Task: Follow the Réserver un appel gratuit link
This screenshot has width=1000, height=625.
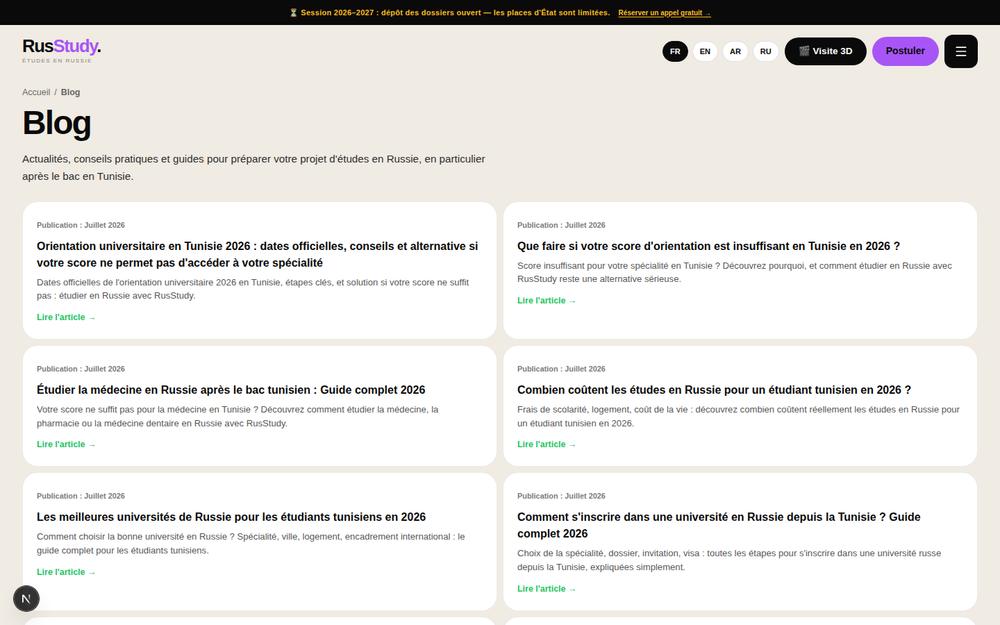Action: click(x=664, y=13)
